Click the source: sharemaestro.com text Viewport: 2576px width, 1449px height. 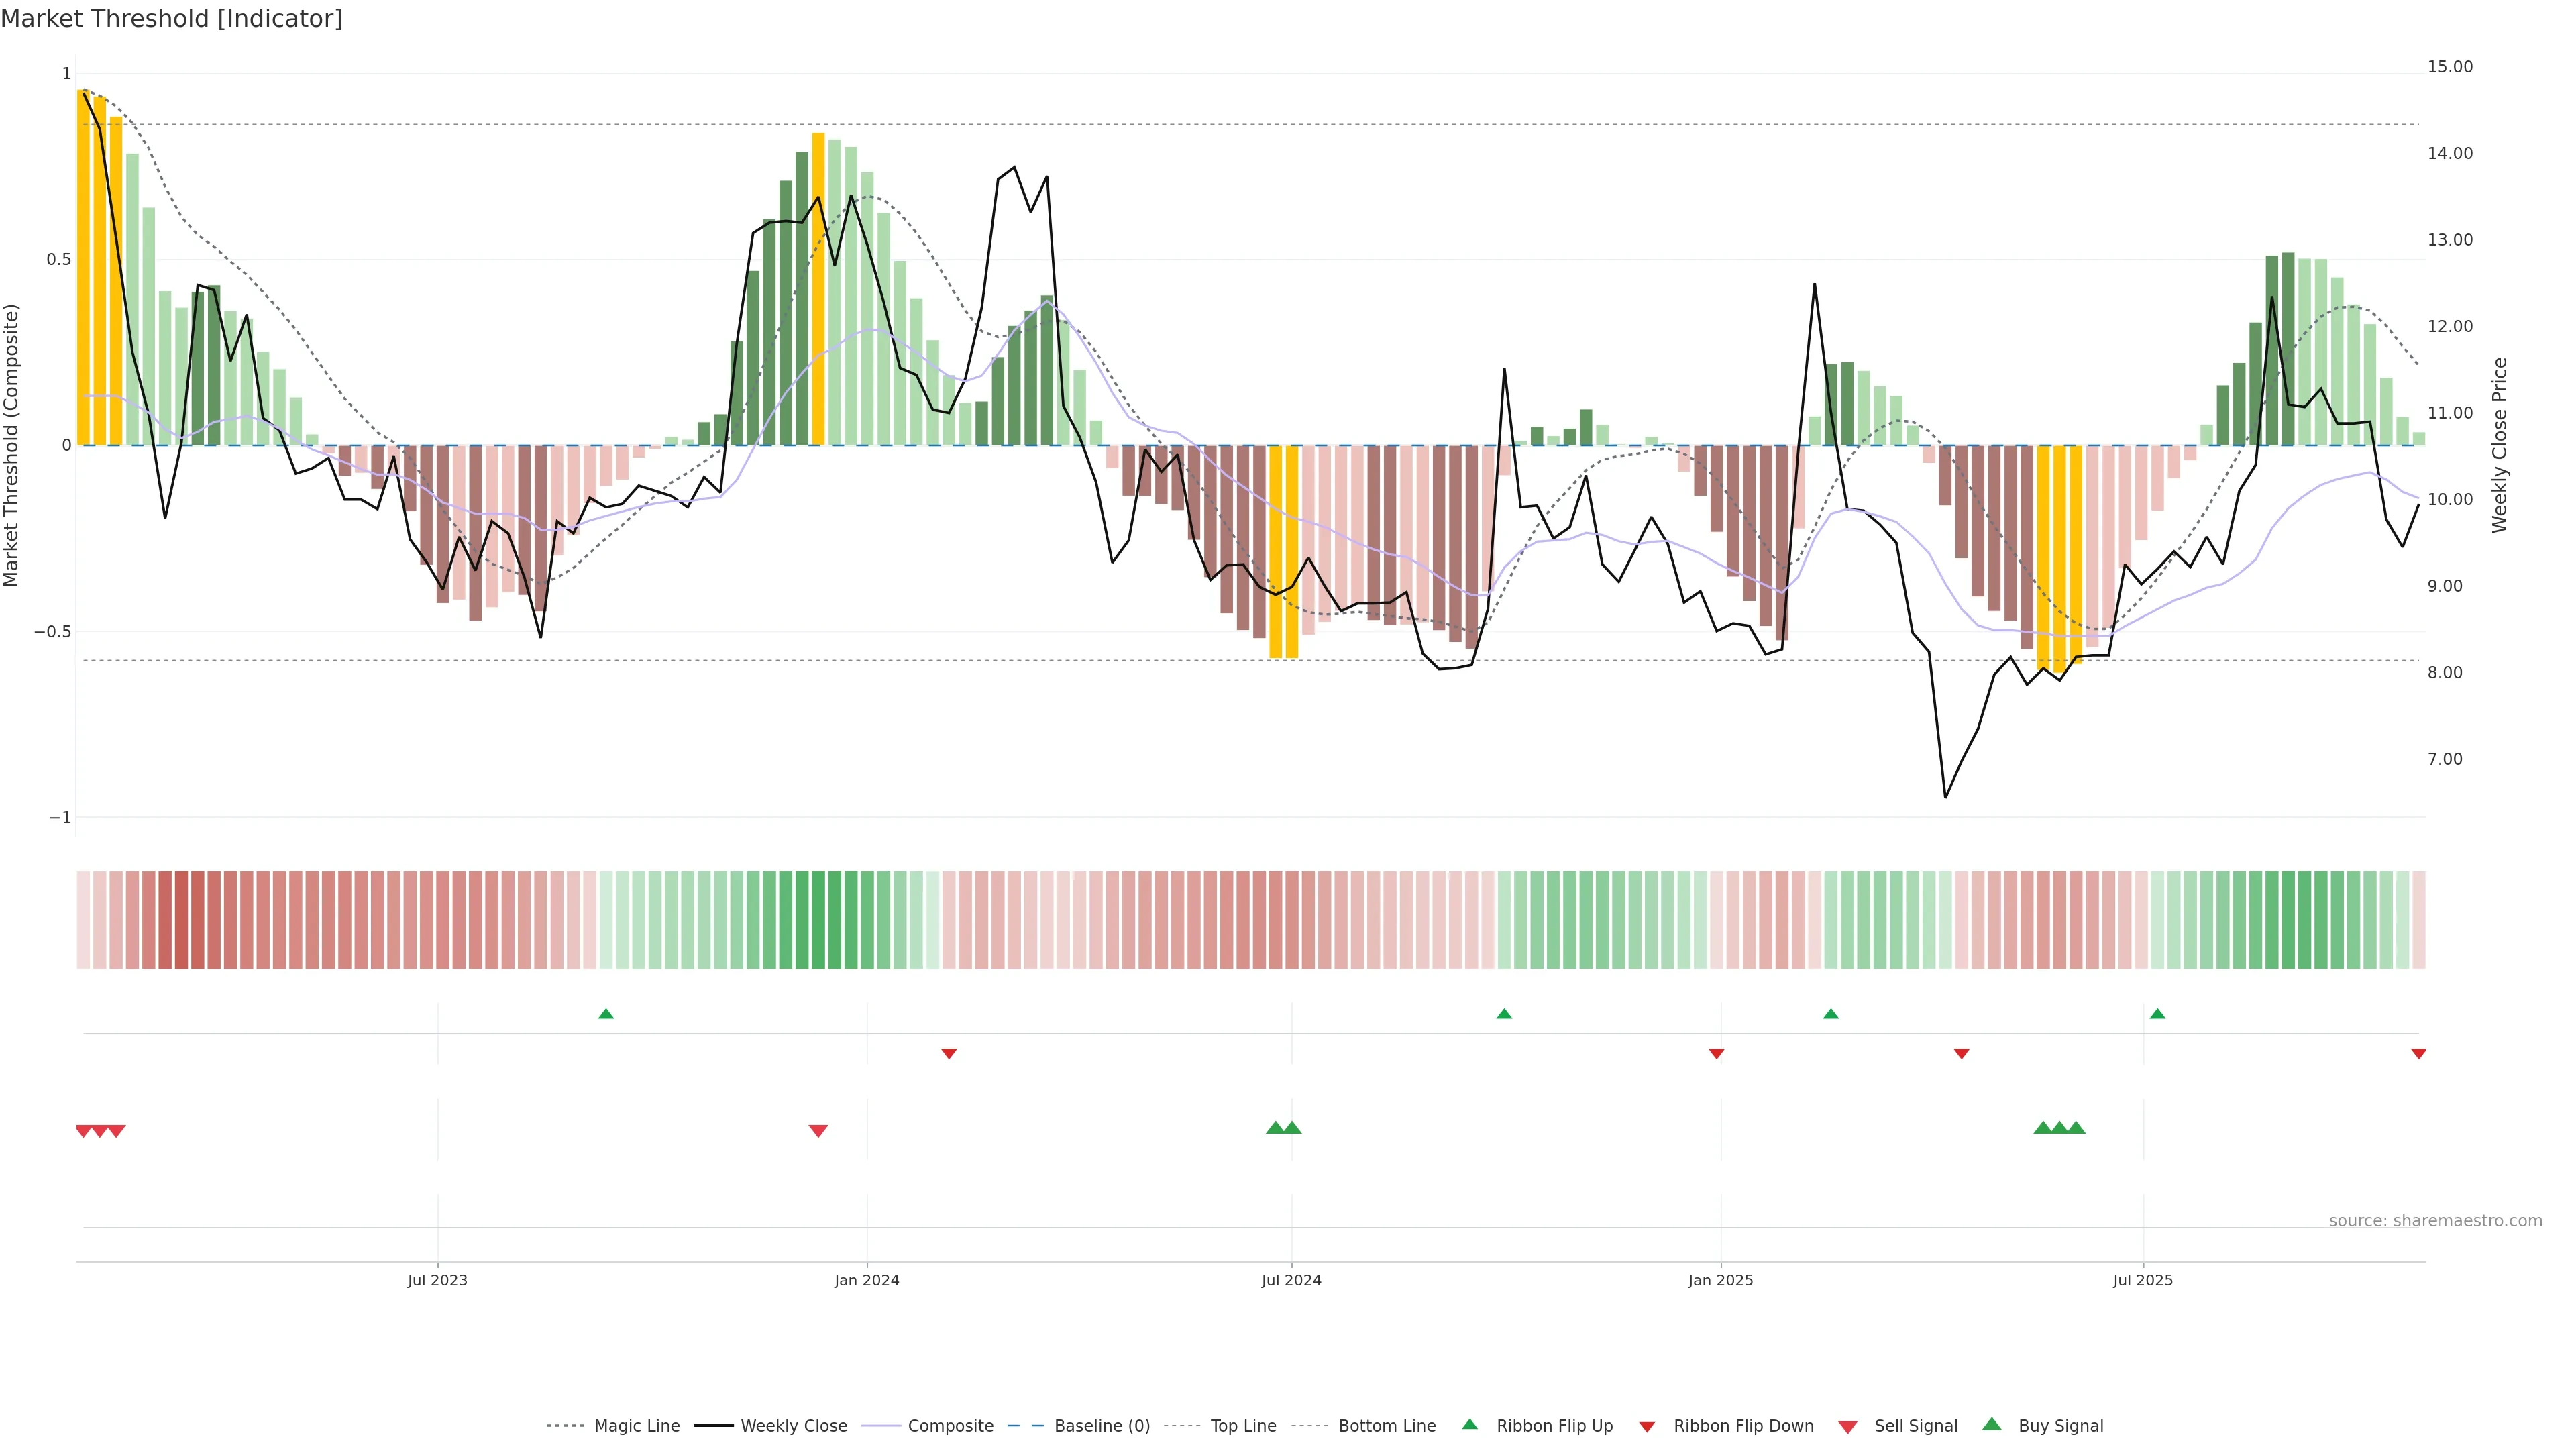(2435, 1220)
